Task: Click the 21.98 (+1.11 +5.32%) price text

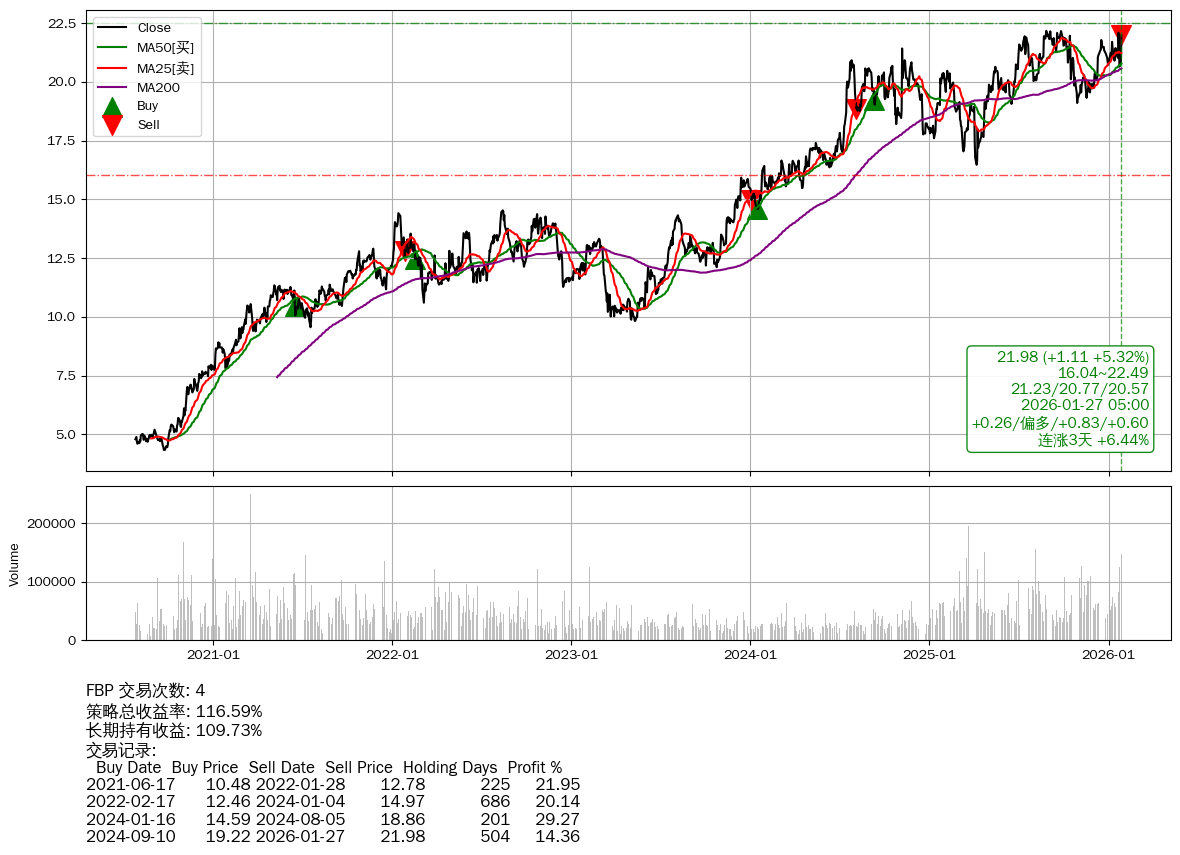Action: [1072, 357]
